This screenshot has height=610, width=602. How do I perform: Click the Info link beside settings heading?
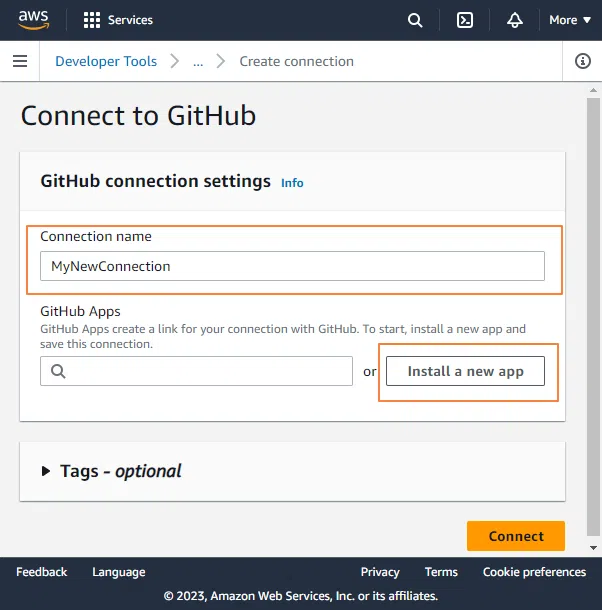(292, 183)
